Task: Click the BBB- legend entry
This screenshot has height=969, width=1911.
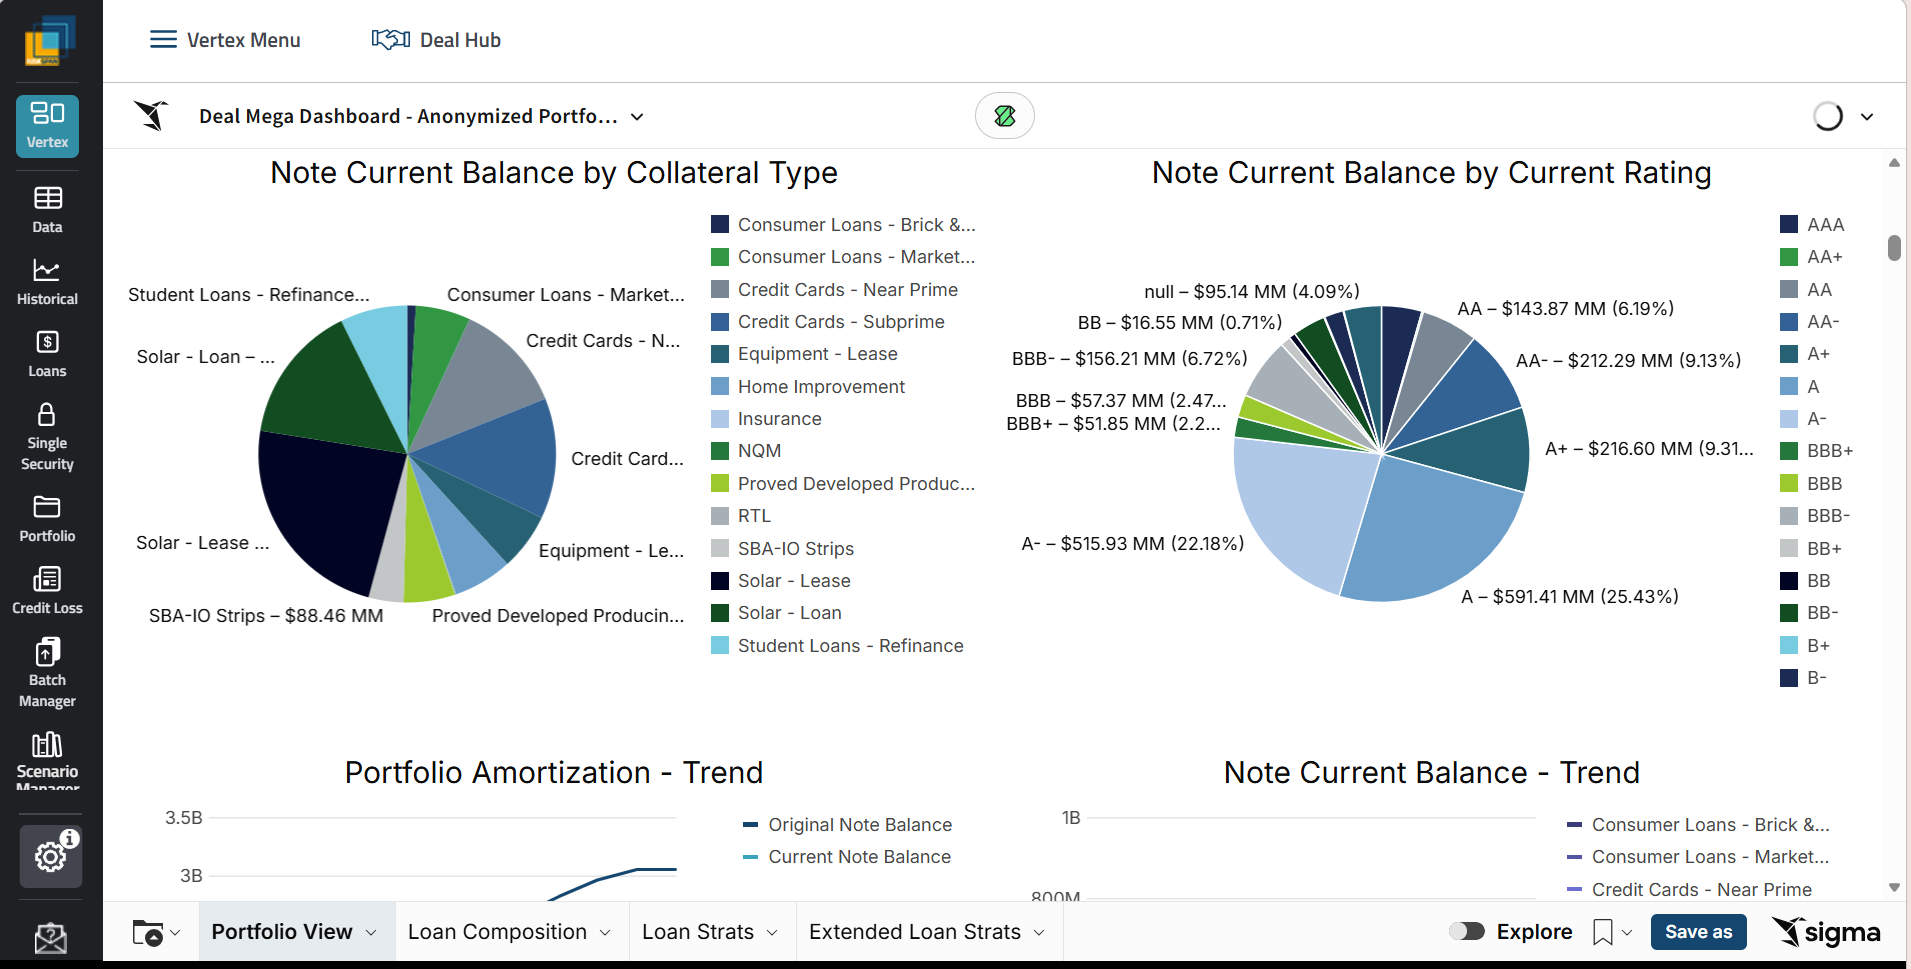Action: click(x=1815, y=516)
